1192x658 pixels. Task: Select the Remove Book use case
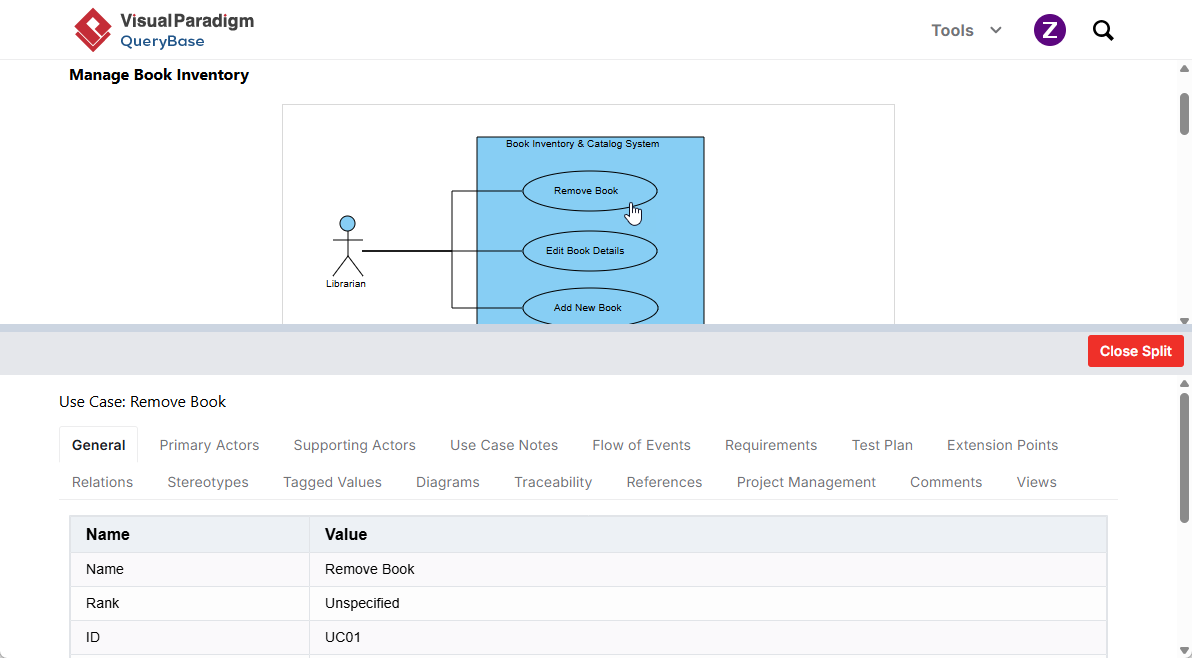click(x=590, y=191)
